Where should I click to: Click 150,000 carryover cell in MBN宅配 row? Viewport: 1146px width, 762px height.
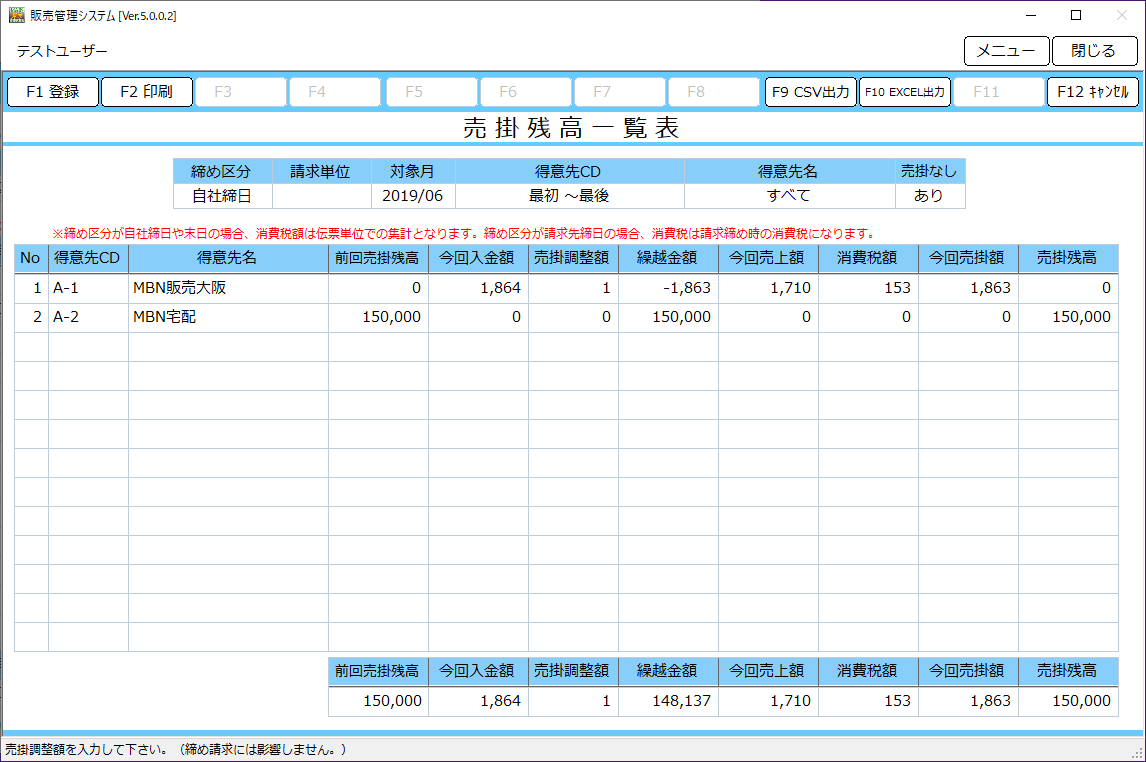point(668,318)
